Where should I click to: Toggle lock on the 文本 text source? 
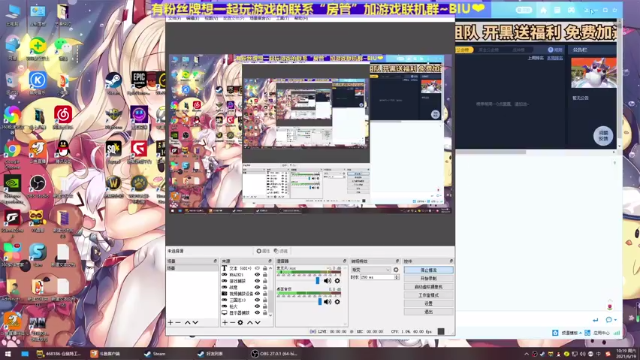pyautogui.click(x=265, y=269)
